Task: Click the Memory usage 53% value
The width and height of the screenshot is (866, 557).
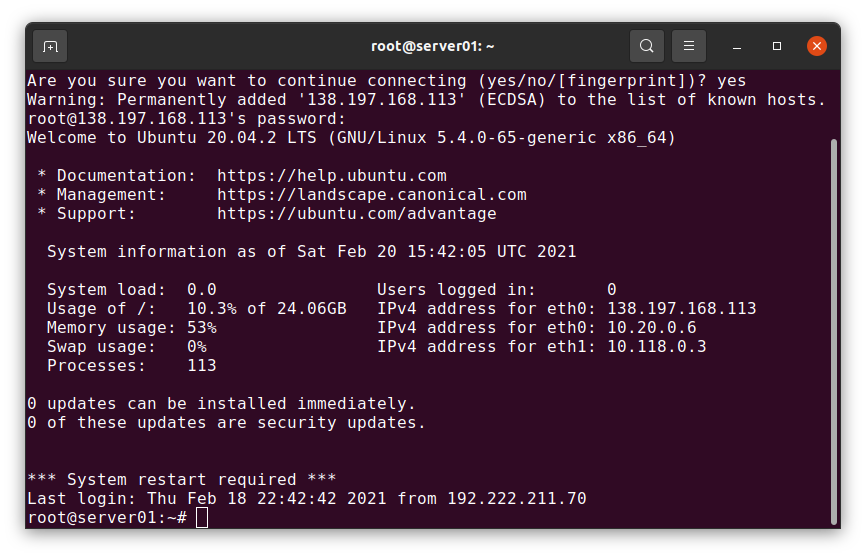Action: (x=202, y=328)
